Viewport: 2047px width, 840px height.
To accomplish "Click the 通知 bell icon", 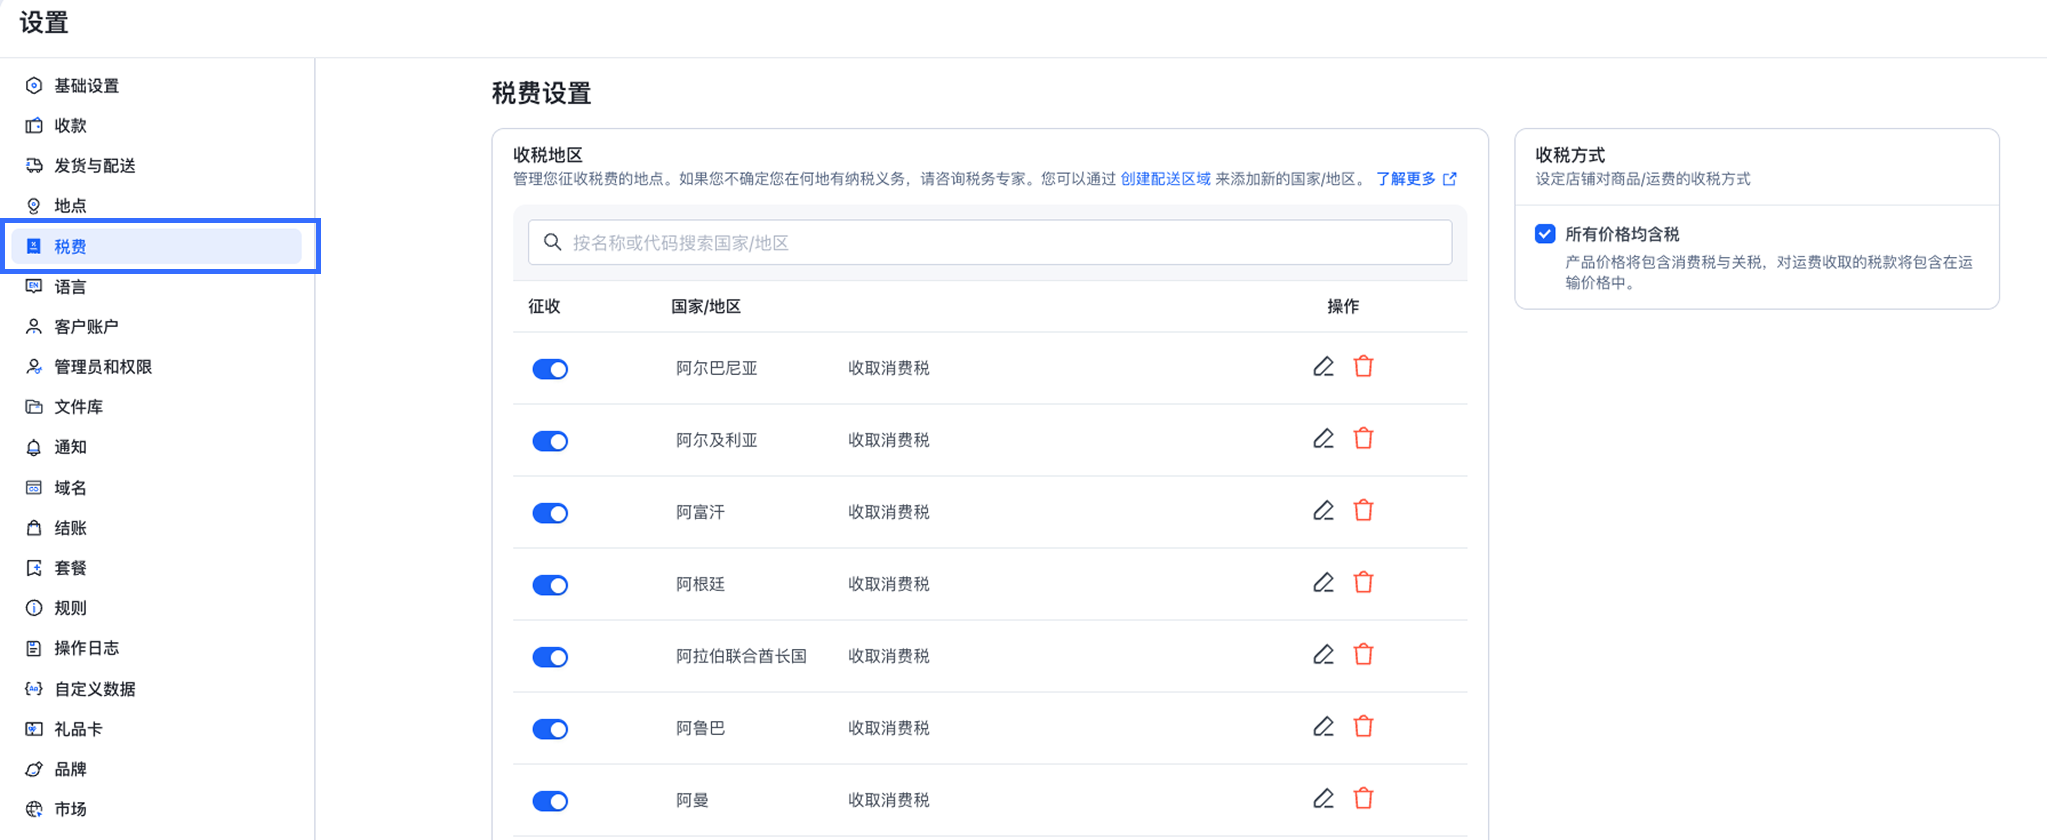I will (x=34, y=447).
